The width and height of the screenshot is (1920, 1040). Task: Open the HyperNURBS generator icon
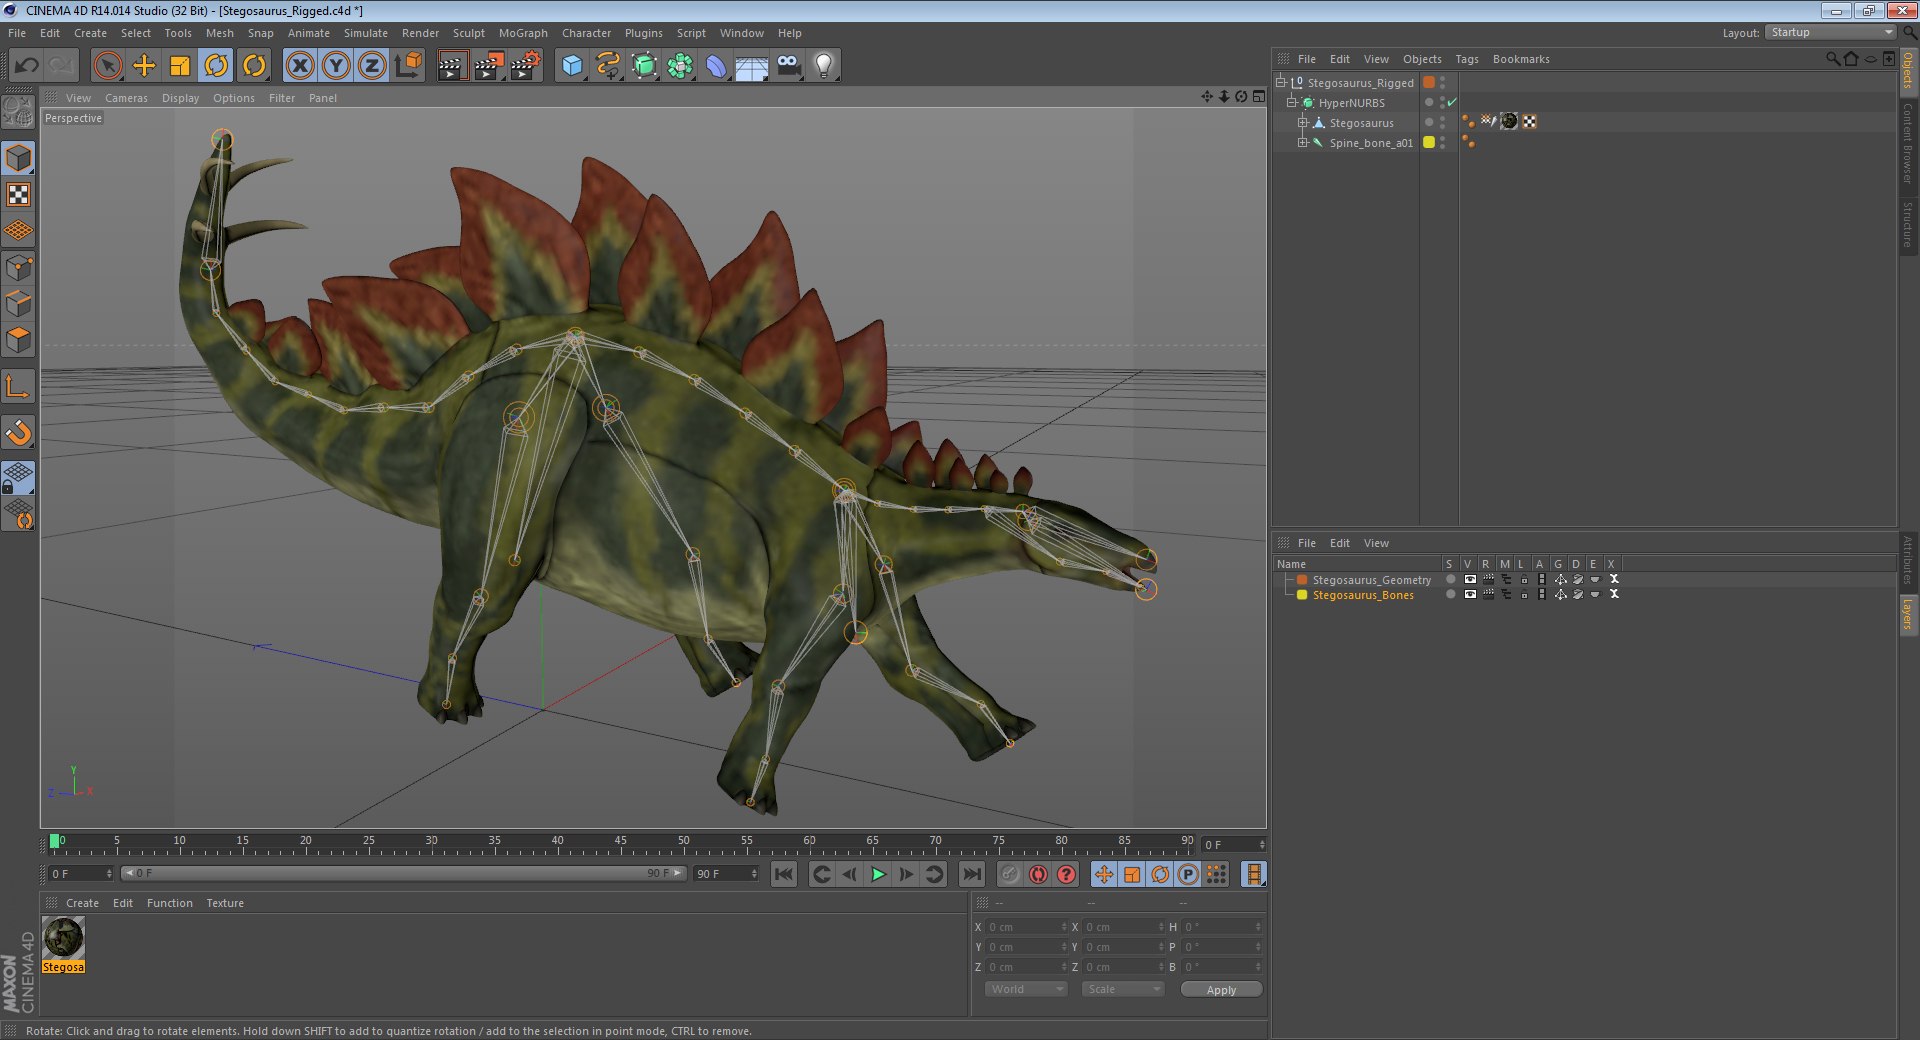645,66
